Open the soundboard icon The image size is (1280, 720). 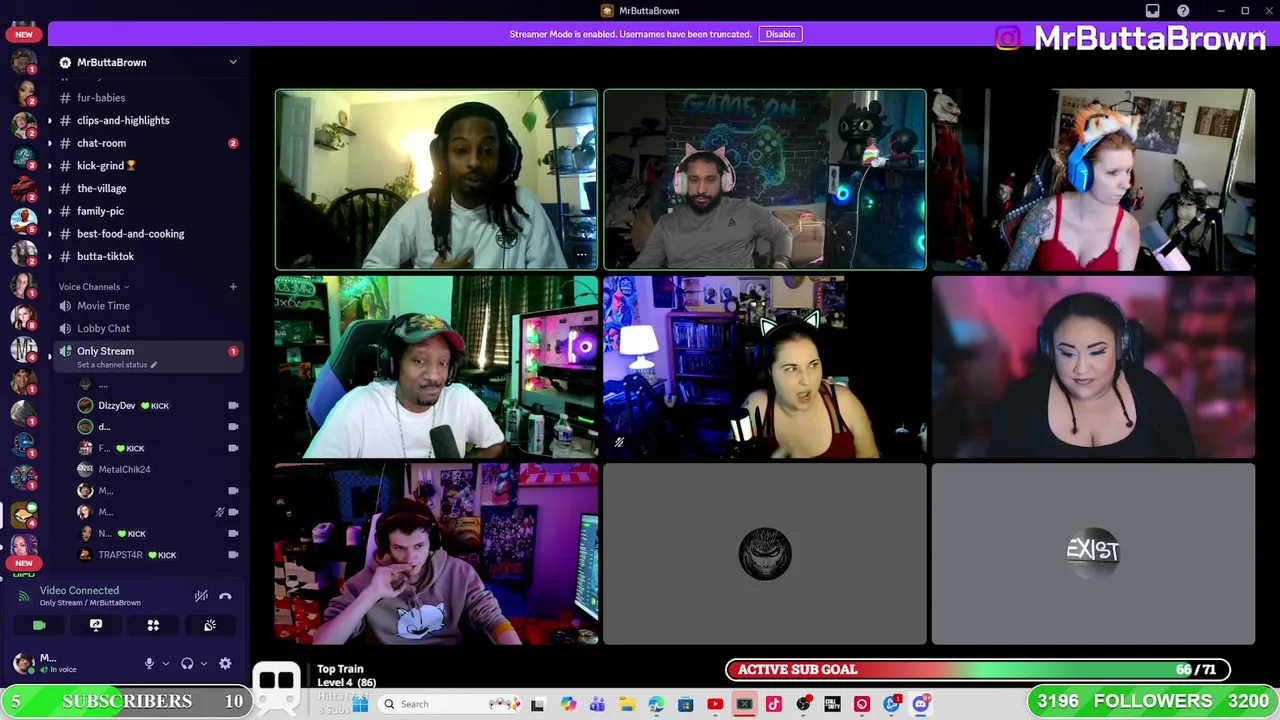[x=210, y=625]
